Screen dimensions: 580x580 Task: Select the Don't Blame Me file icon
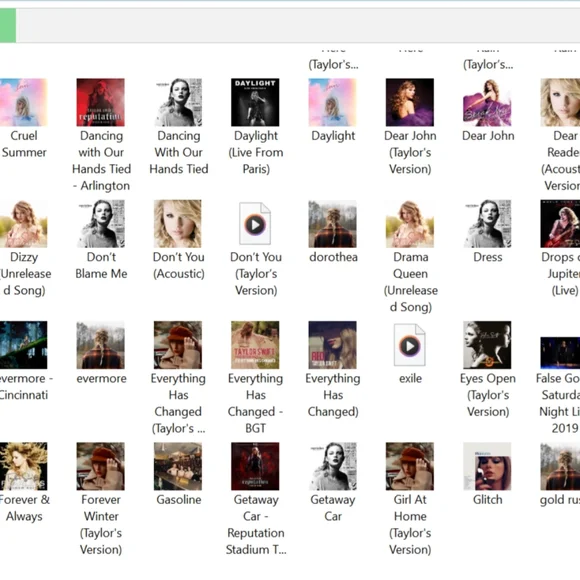101,224
